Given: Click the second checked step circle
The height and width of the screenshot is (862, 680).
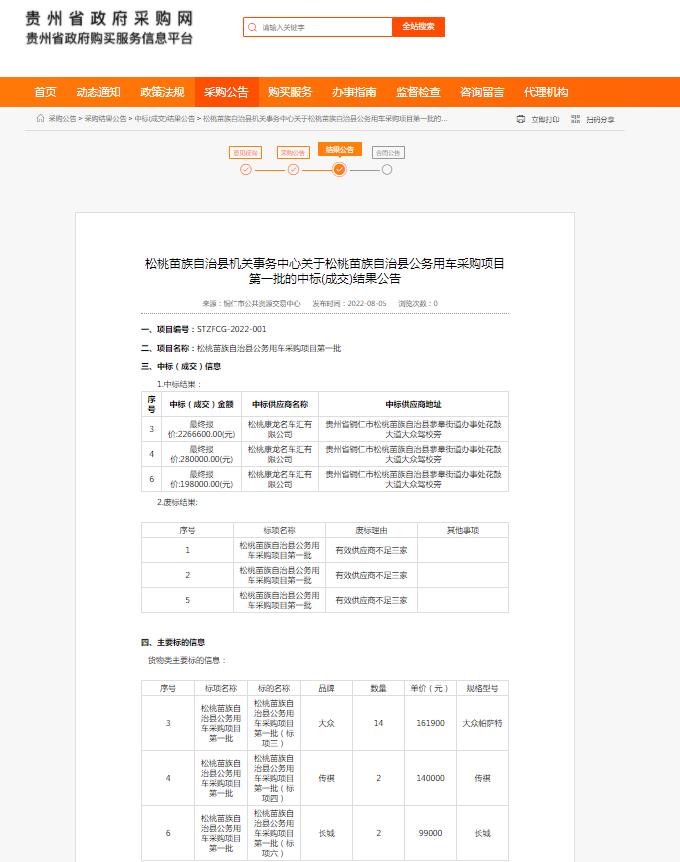Looking at the screenshot, I should click(x=294, y=170).
